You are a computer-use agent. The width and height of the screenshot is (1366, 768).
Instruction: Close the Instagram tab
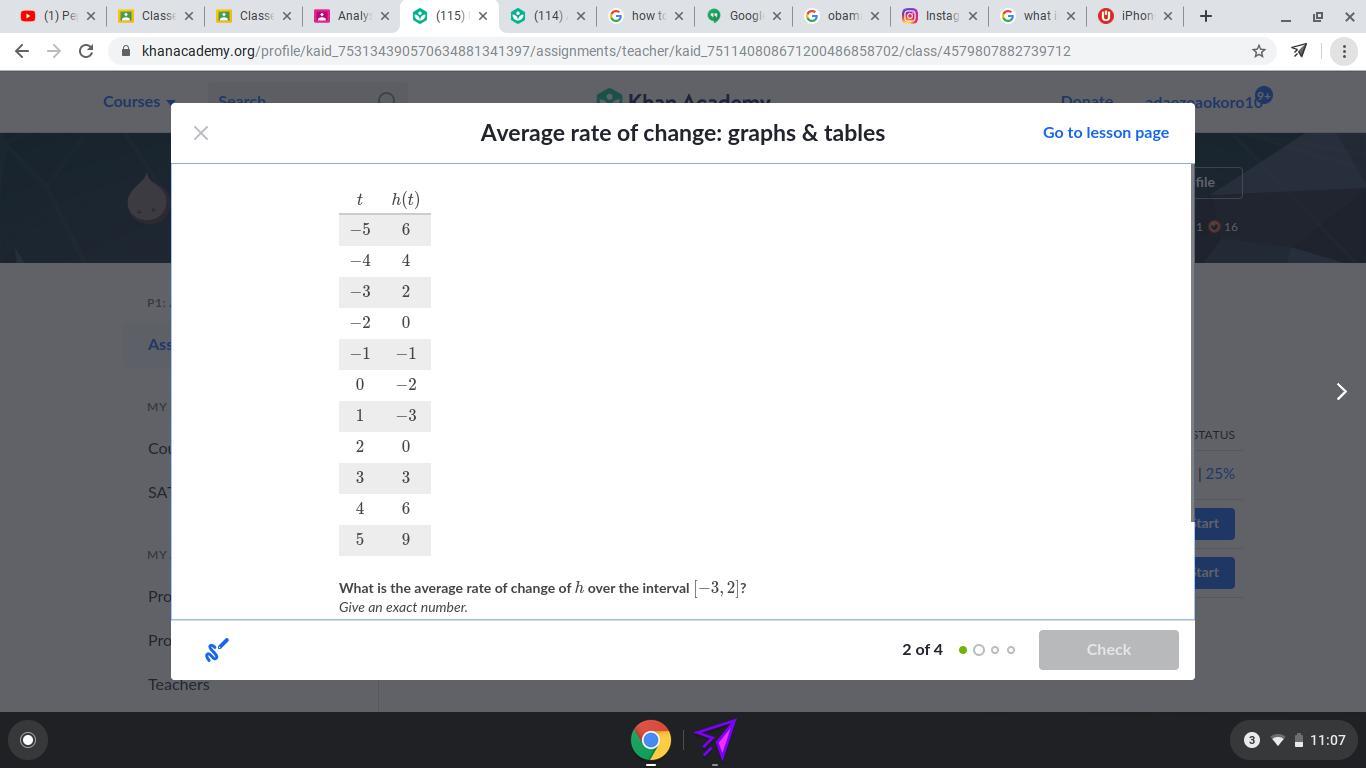tap(973, 16)
